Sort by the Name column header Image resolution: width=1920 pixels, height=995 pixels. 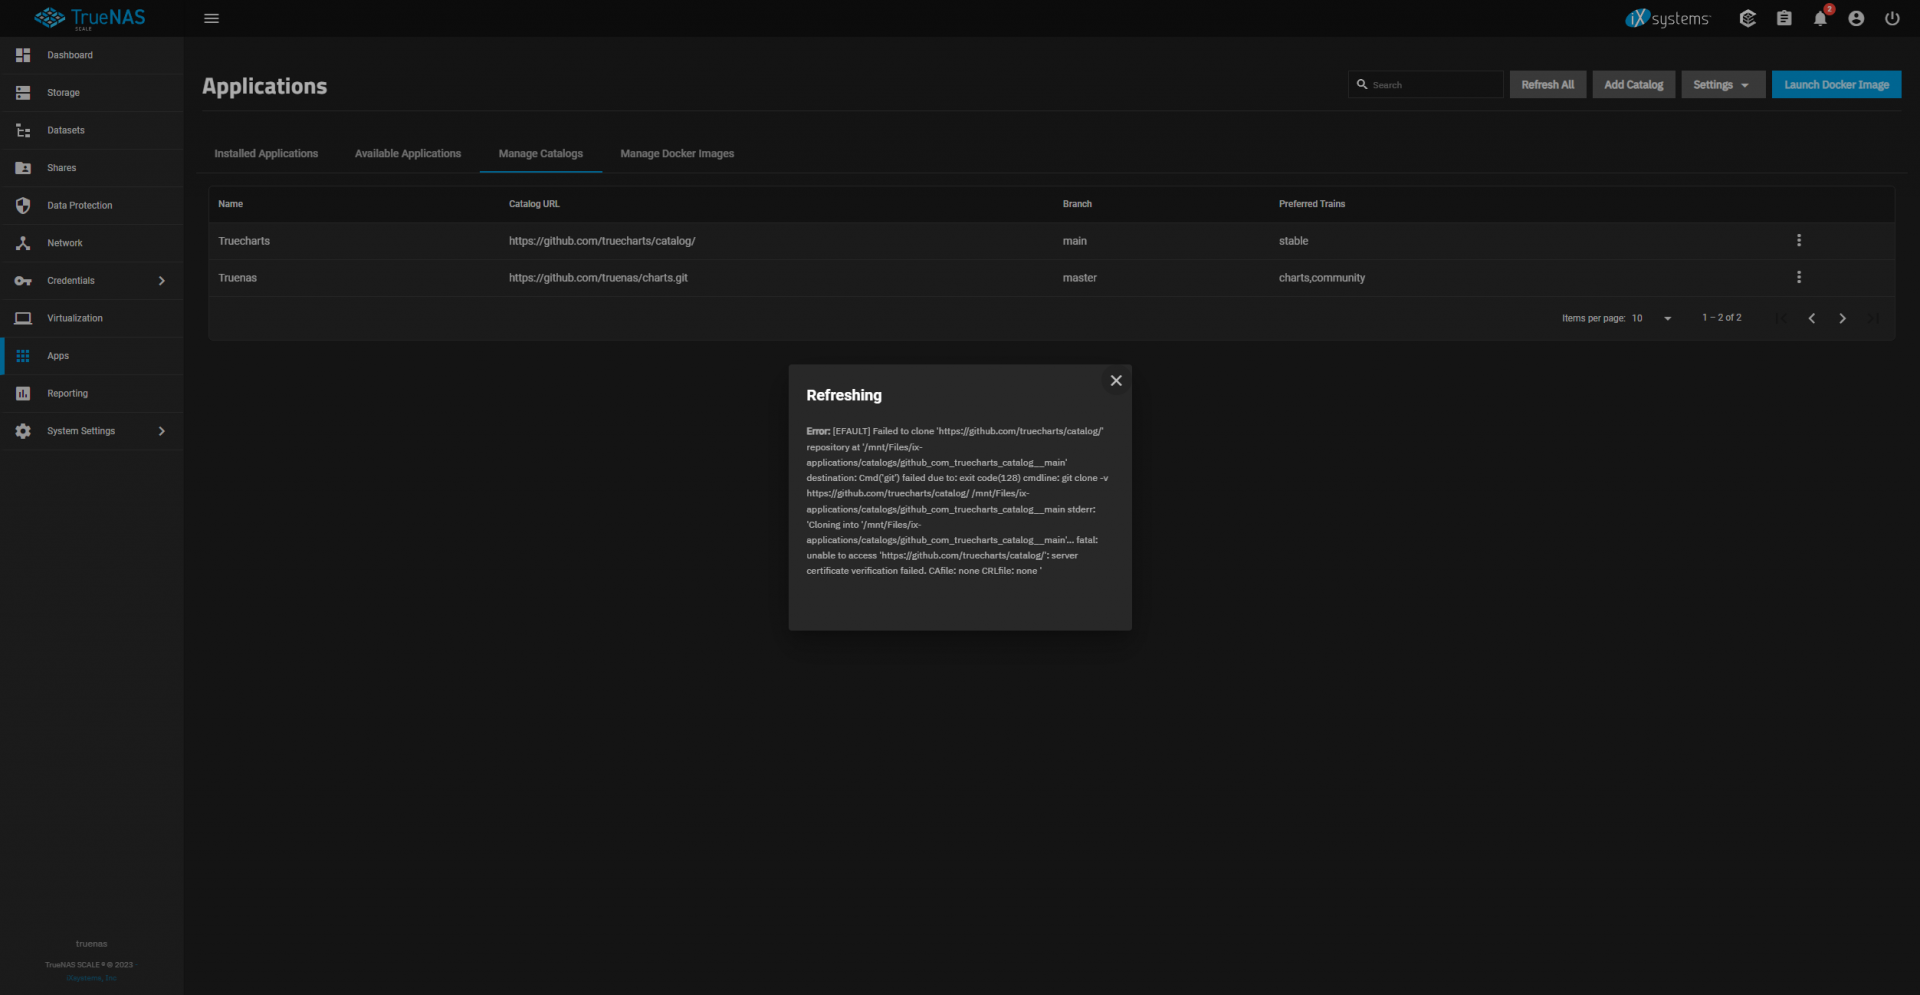pyautogui.click(x=231, y=204)
